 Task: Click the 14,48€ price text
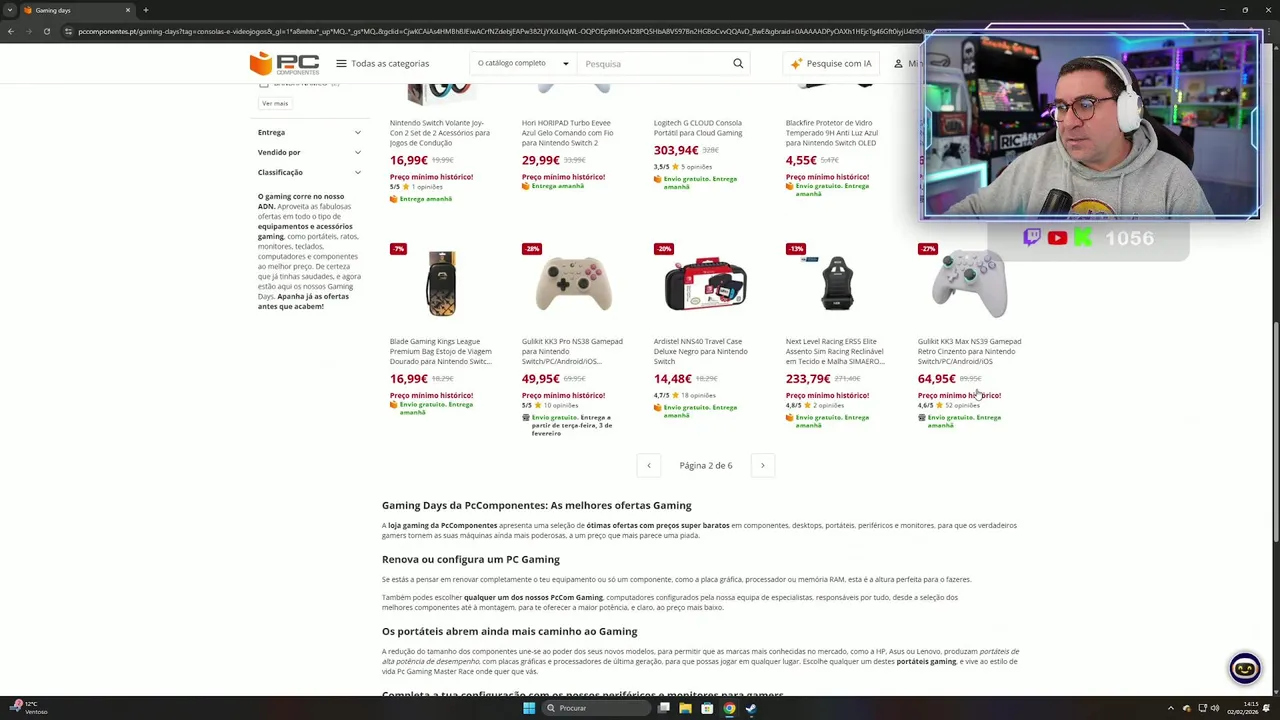click(x=672, y=379)
